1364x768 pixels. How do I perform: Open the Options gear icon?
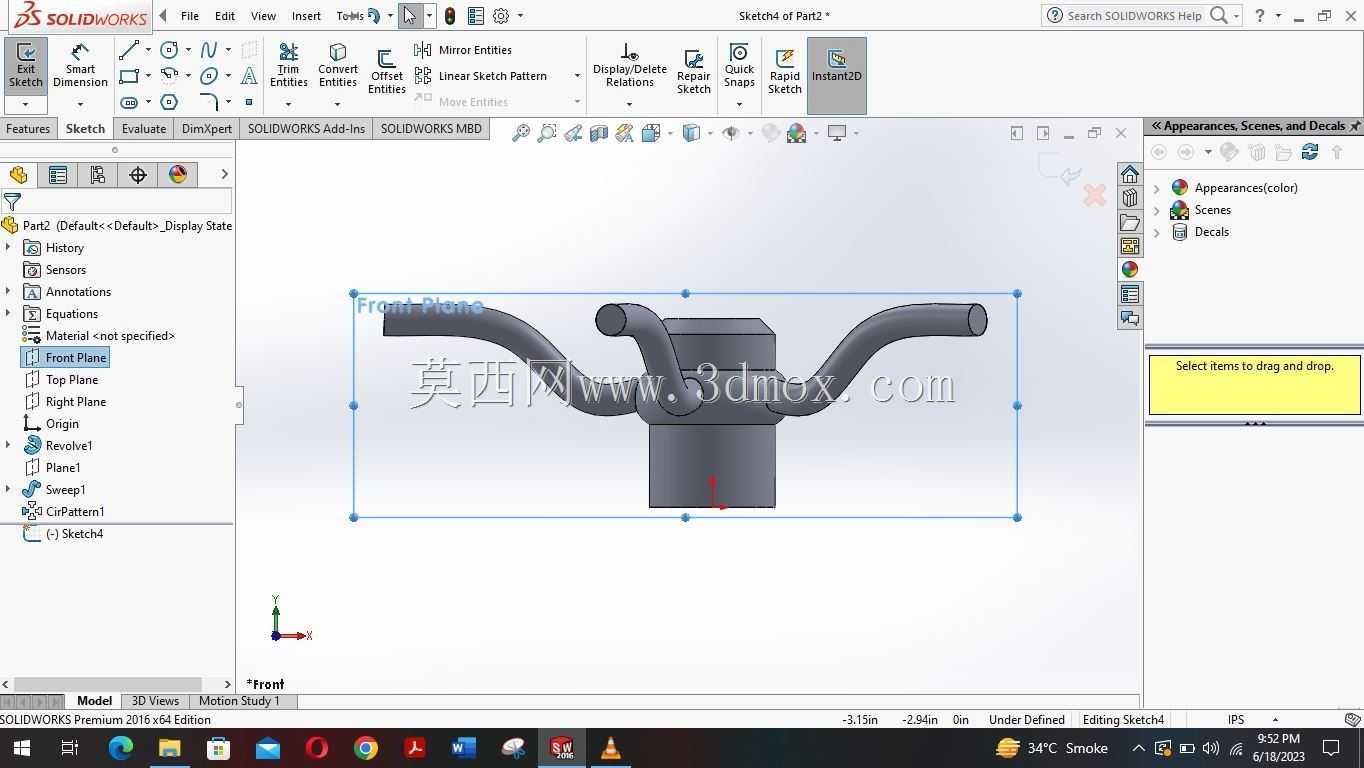click(x=501, y=16)
